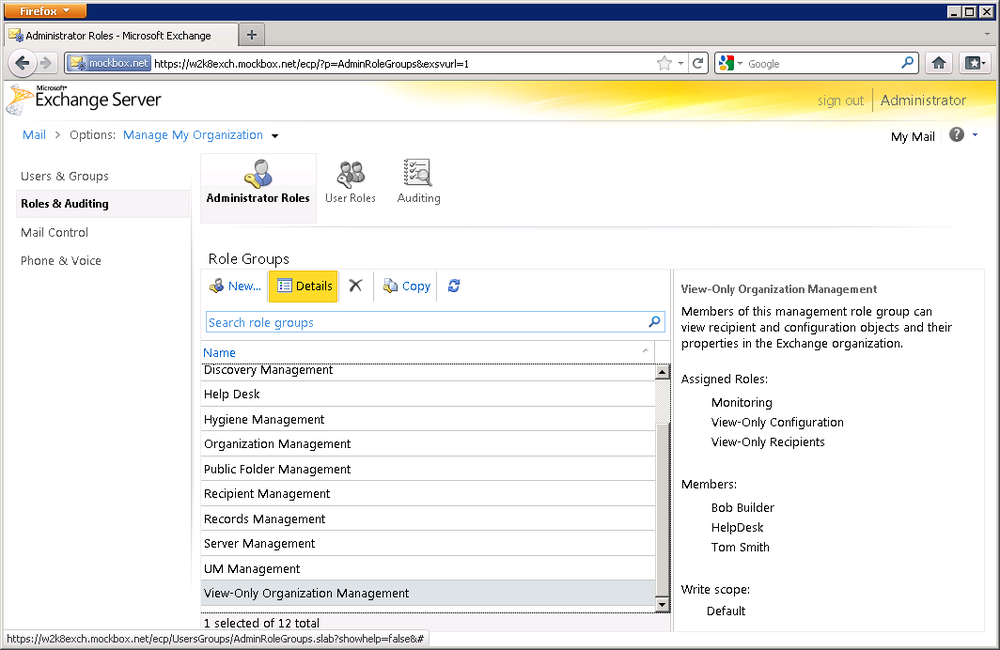Select Server Management role group
Image resolution: width=1000 pixels, height=650 pixels.
tap(428, 543)
